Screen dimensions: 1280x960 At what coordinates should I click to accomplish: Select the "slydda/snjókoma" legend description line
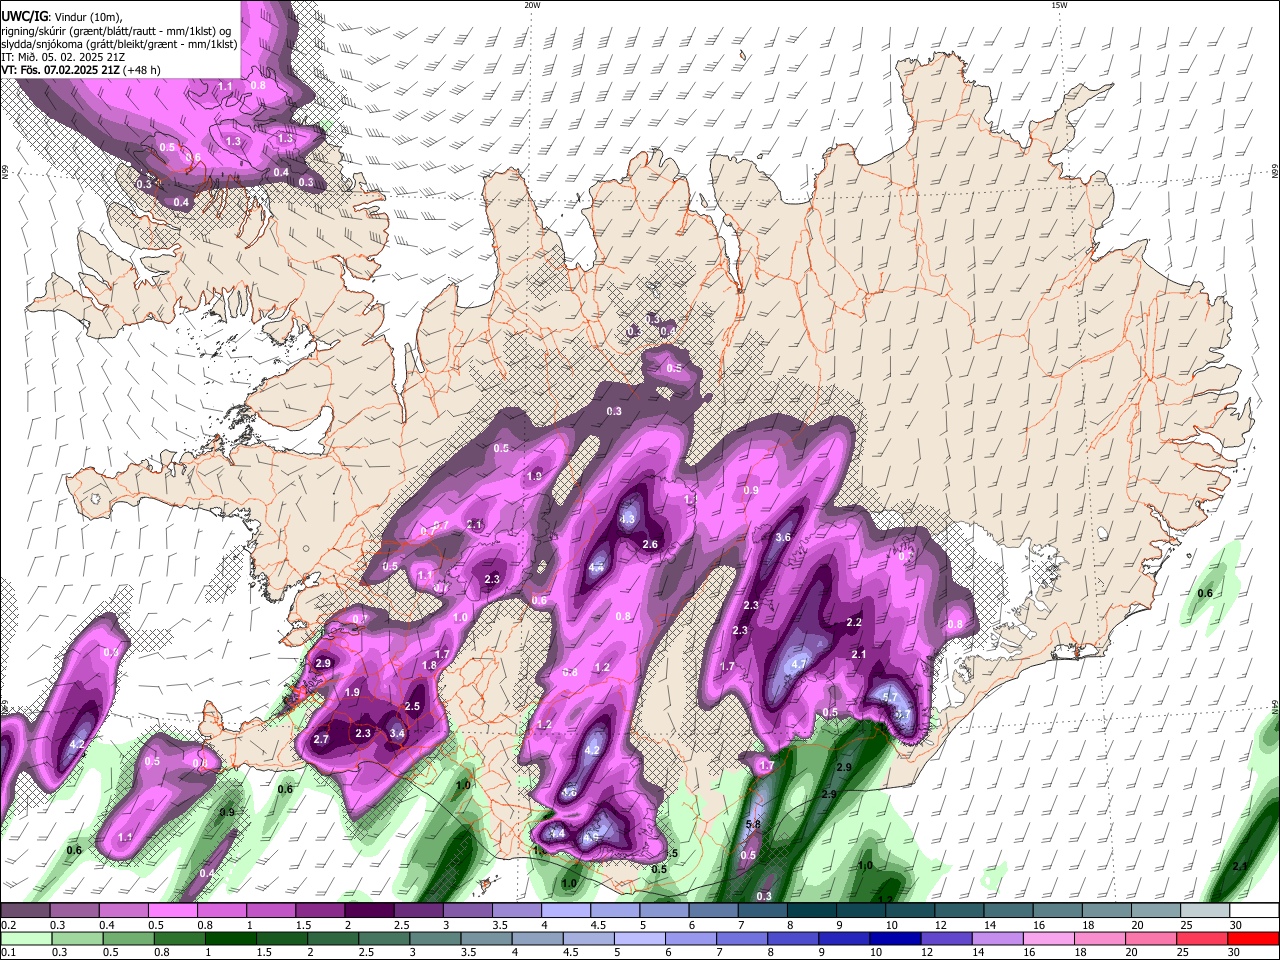pos(119,44)
